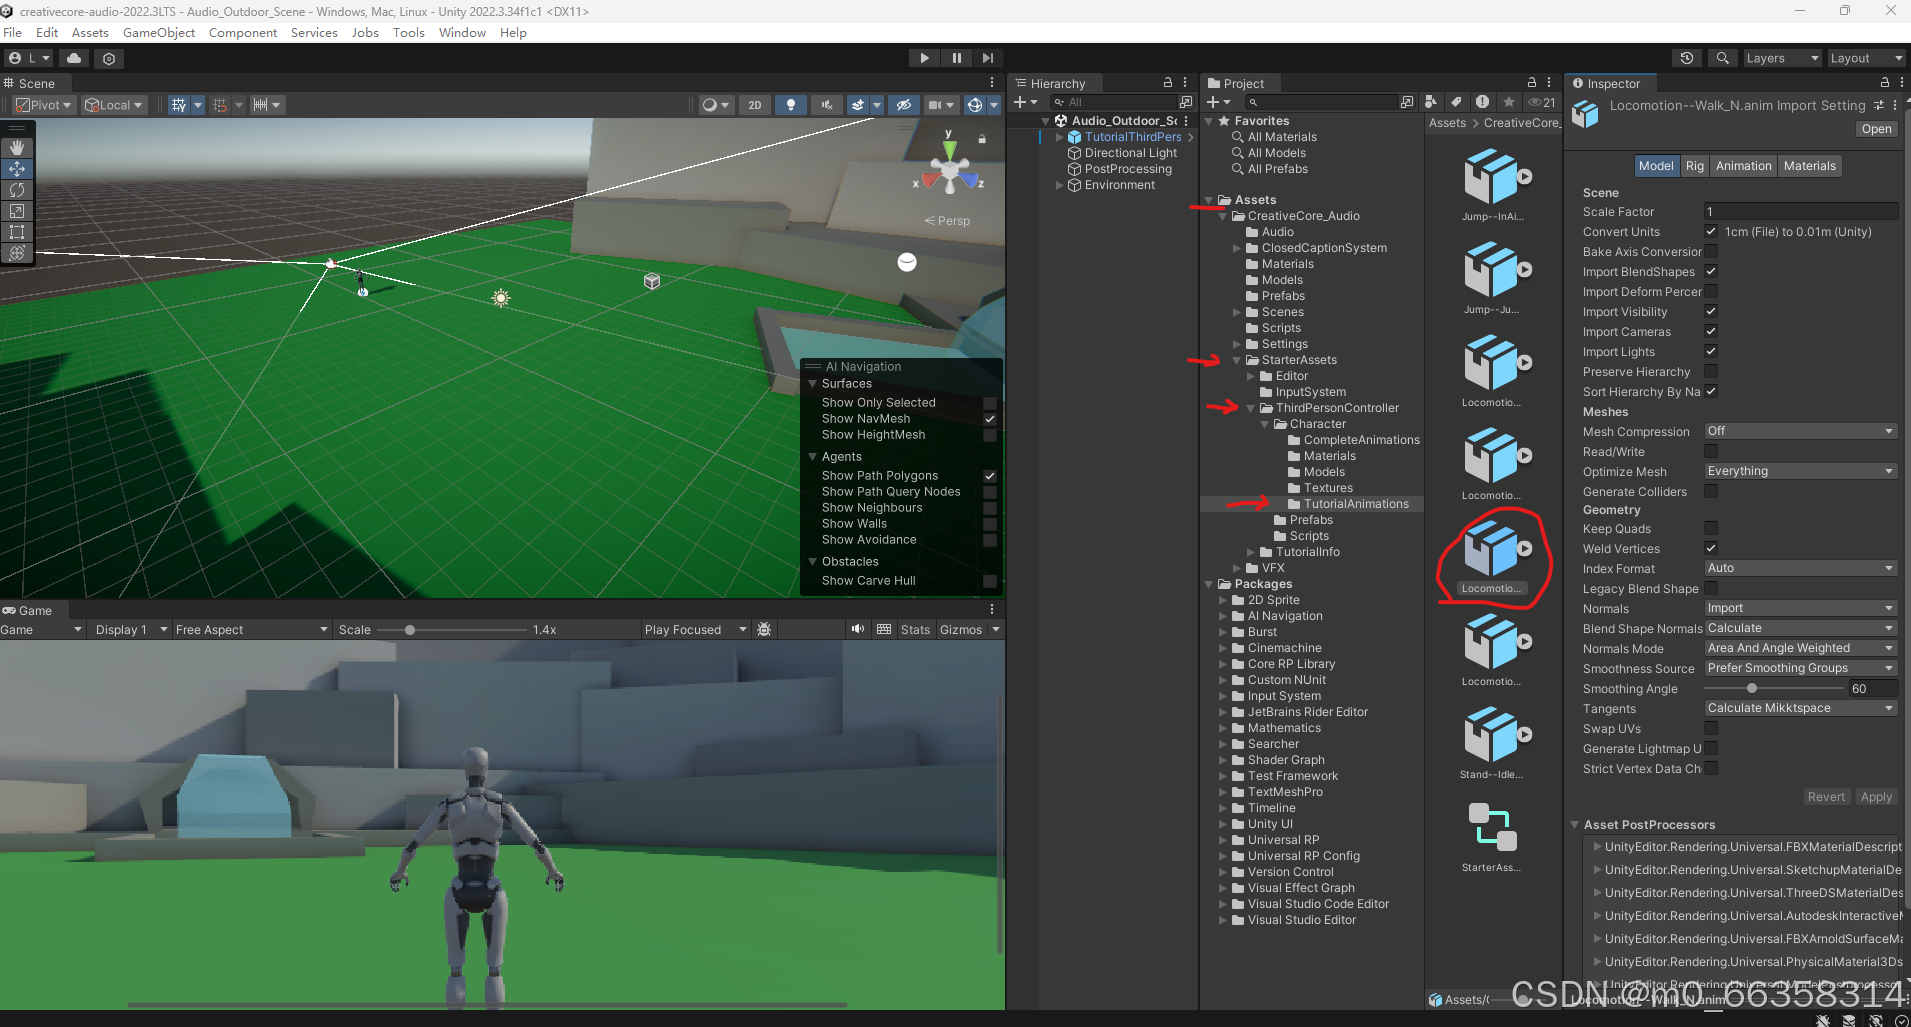Open the Free Aspect dropdown in Game view

251,629
